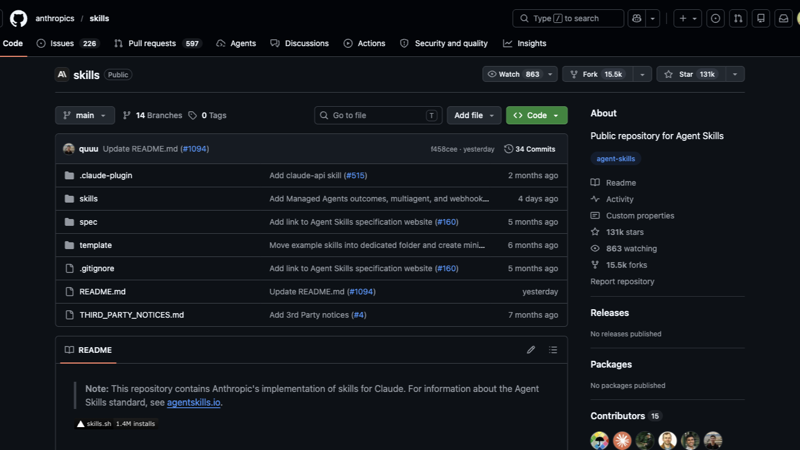Open the issues icon in top header
Image resolution: width=800 pixels, height=450 pixels.
(x=715, y=18)
